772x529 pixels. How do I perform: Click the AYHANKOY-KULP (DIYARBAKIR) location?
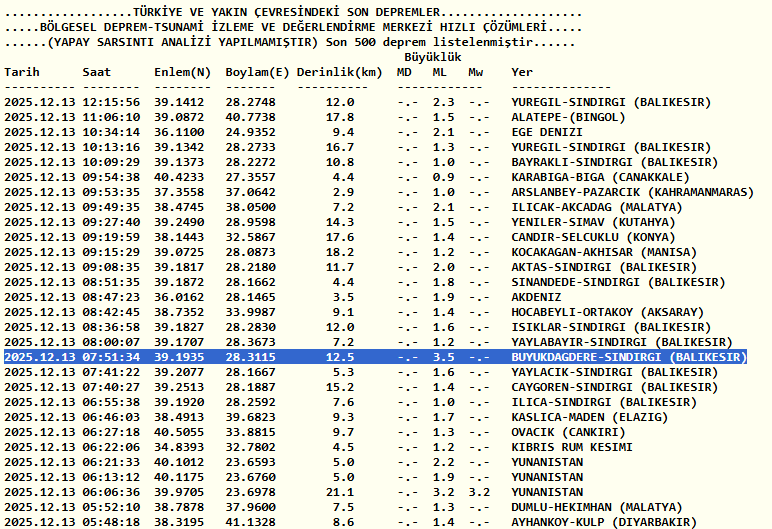click(604, 522)
